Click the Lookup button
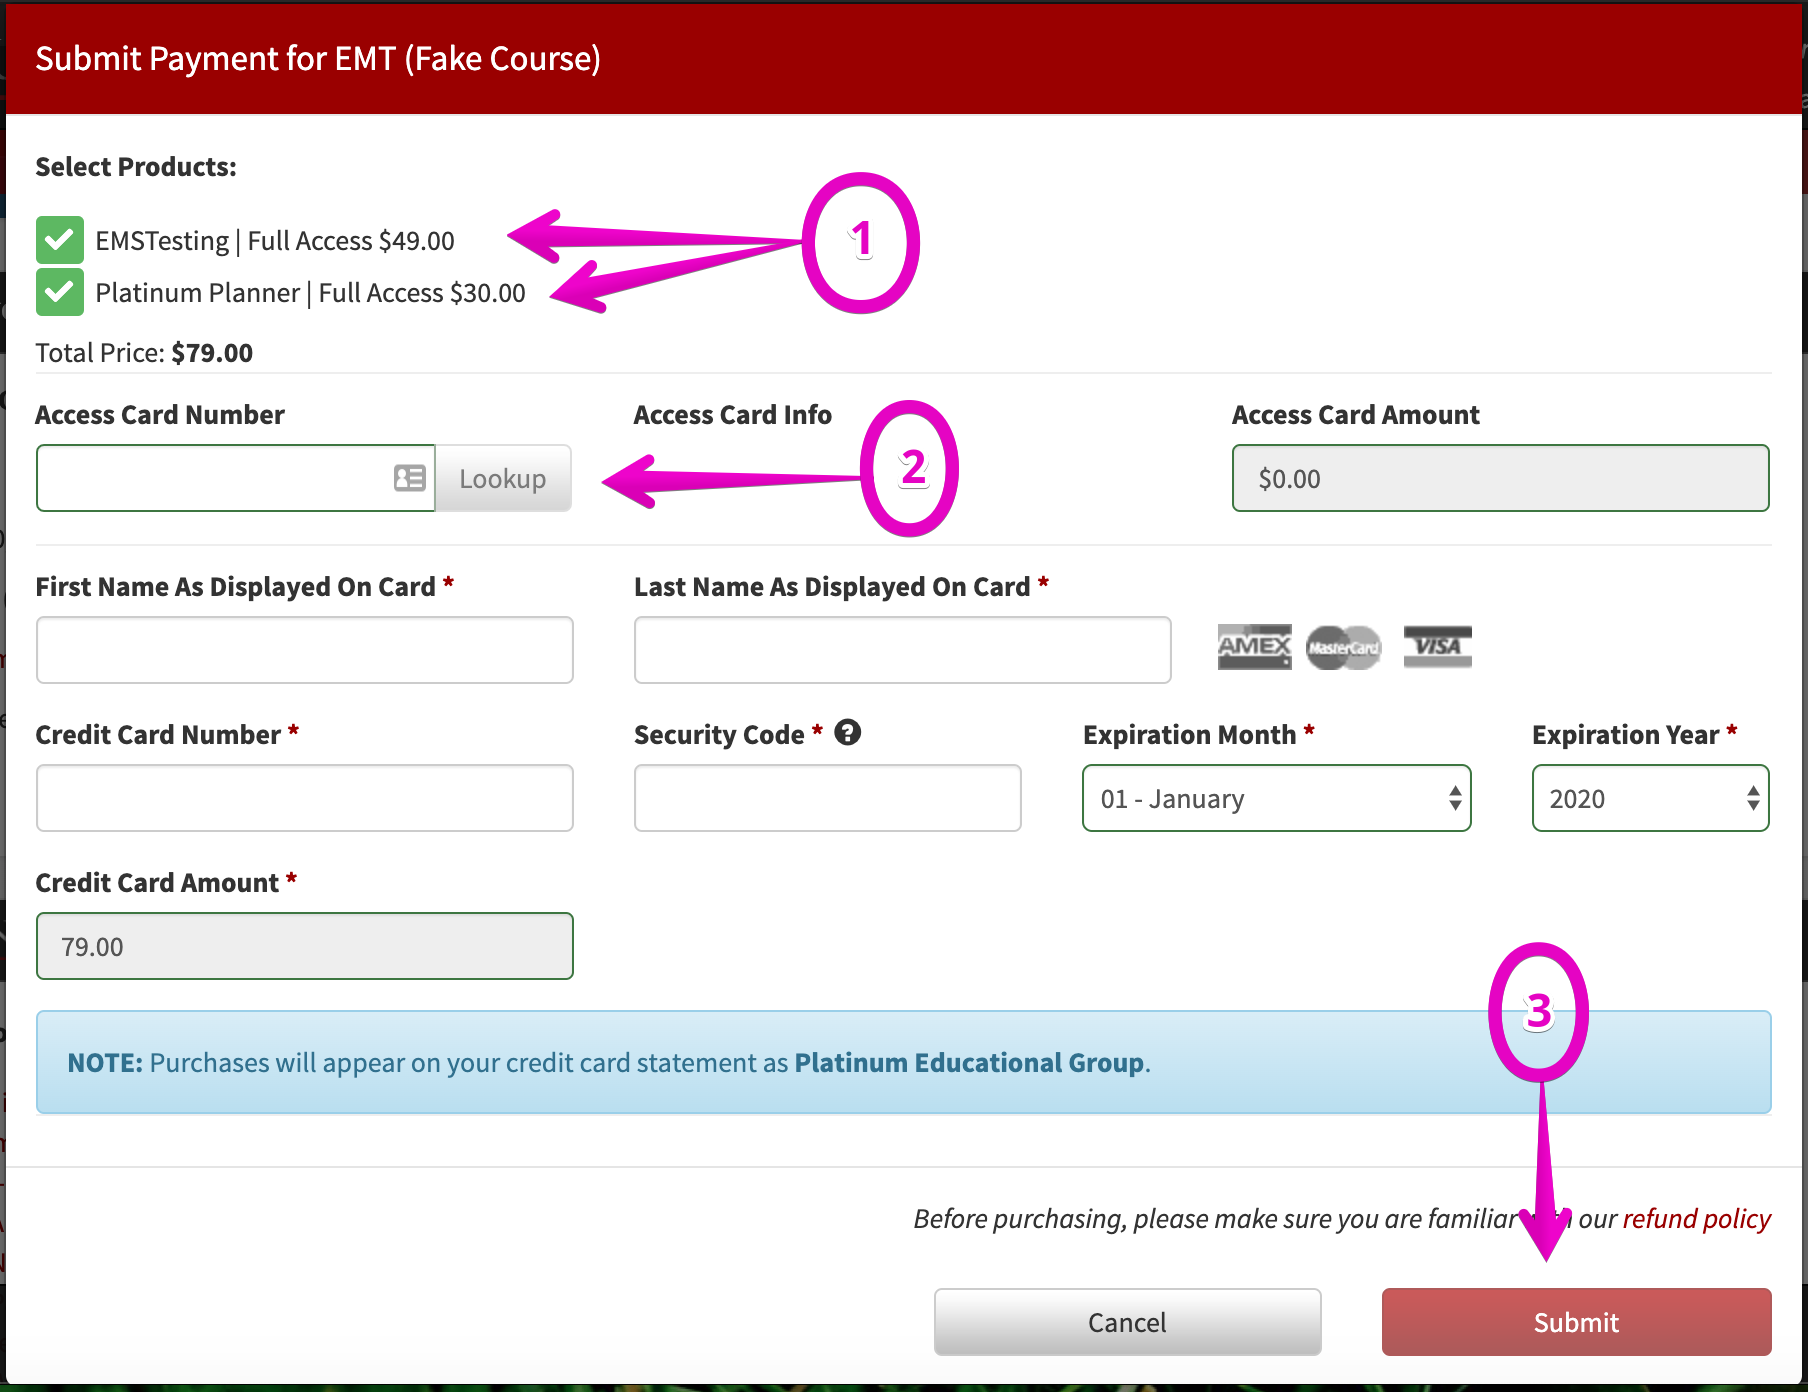The height and width of the screenshot is (1392, 1808). click(503, 478)
